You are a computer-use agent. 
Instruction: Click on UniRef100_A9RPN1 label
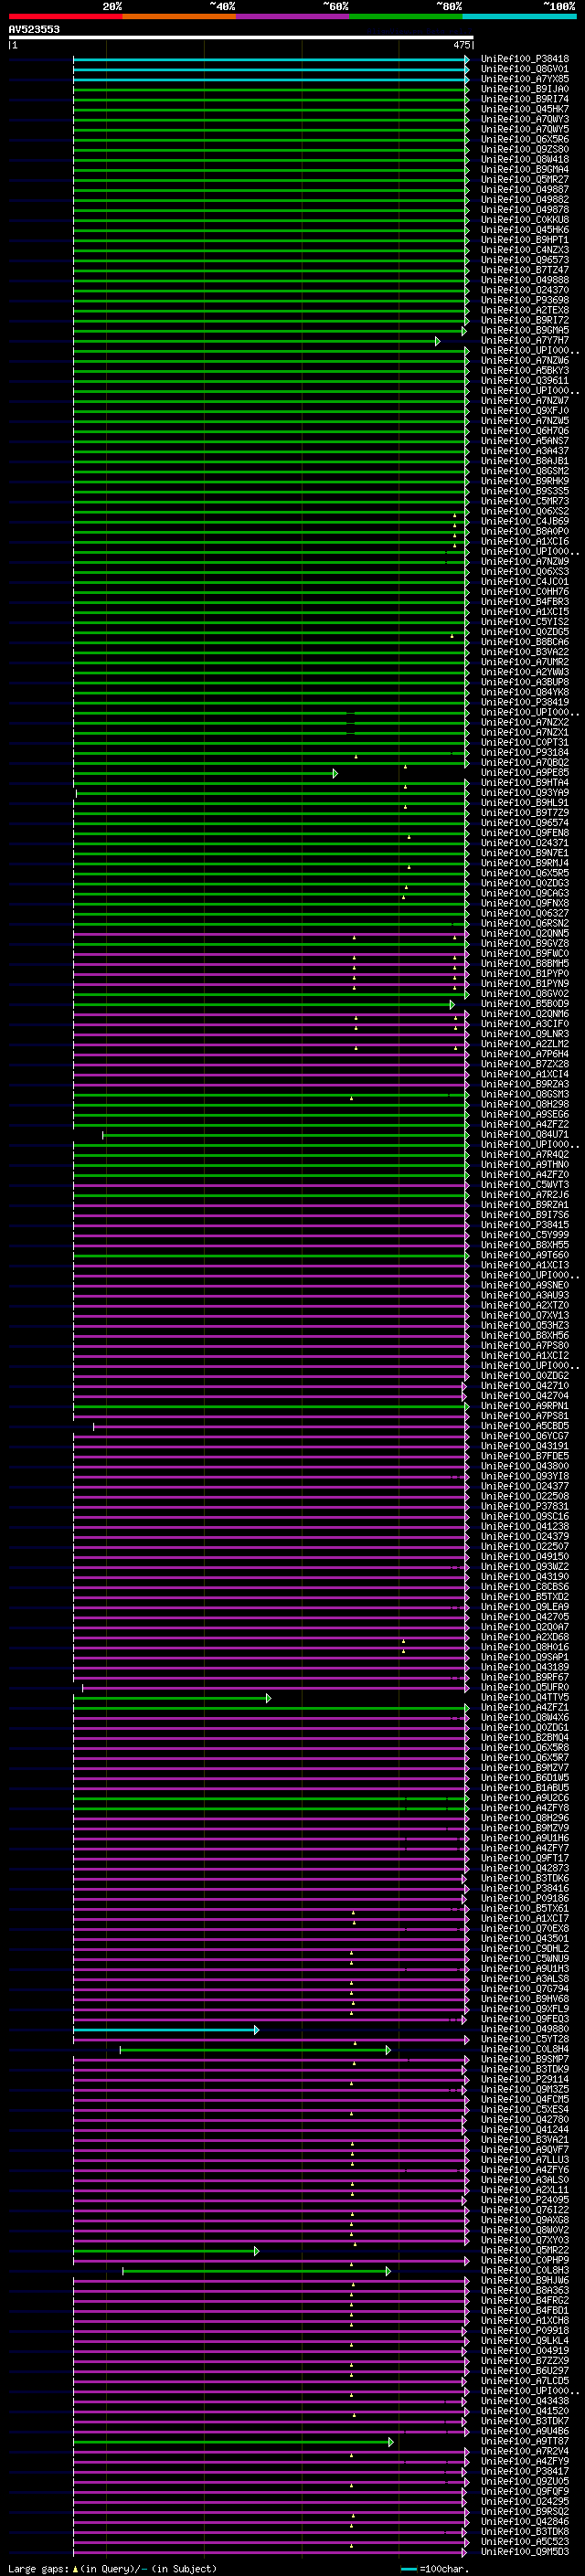[x=525, y=1406]
